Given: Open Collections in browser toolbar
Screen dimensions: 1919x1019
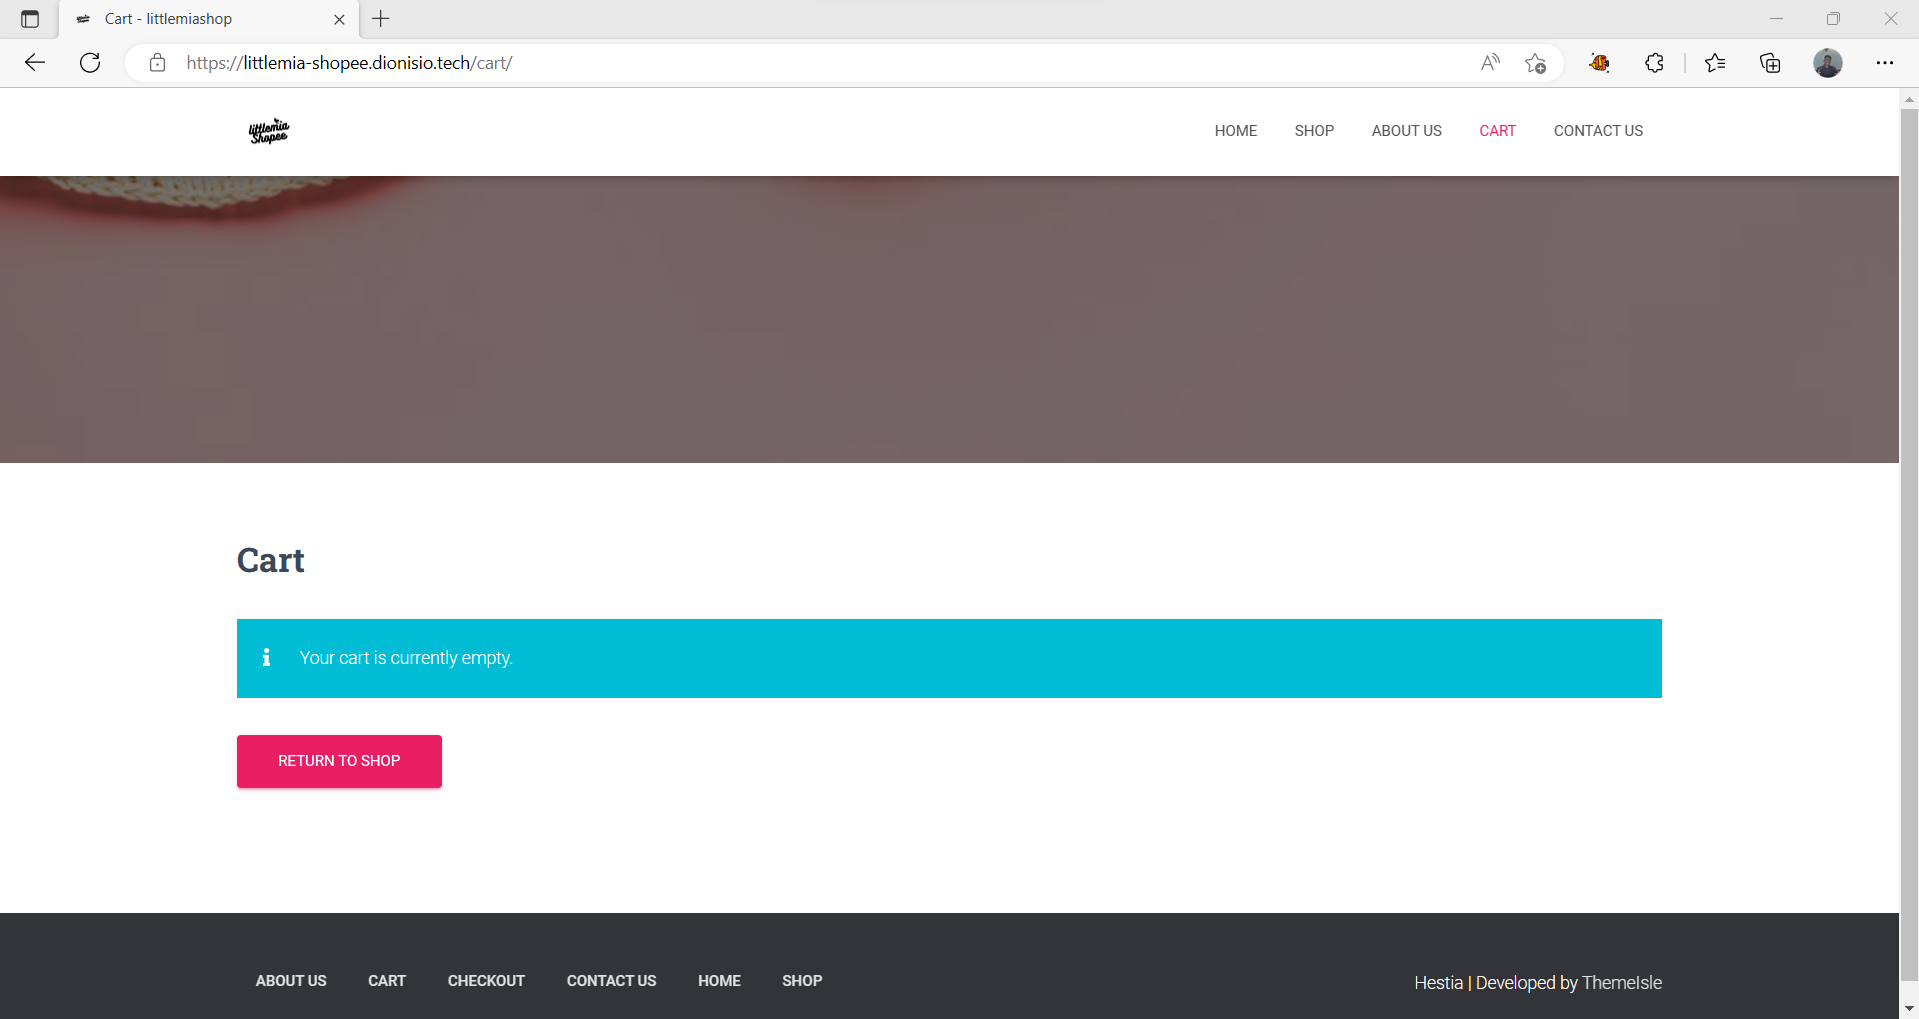Looking at the screenshot, I should point(1770,63).
